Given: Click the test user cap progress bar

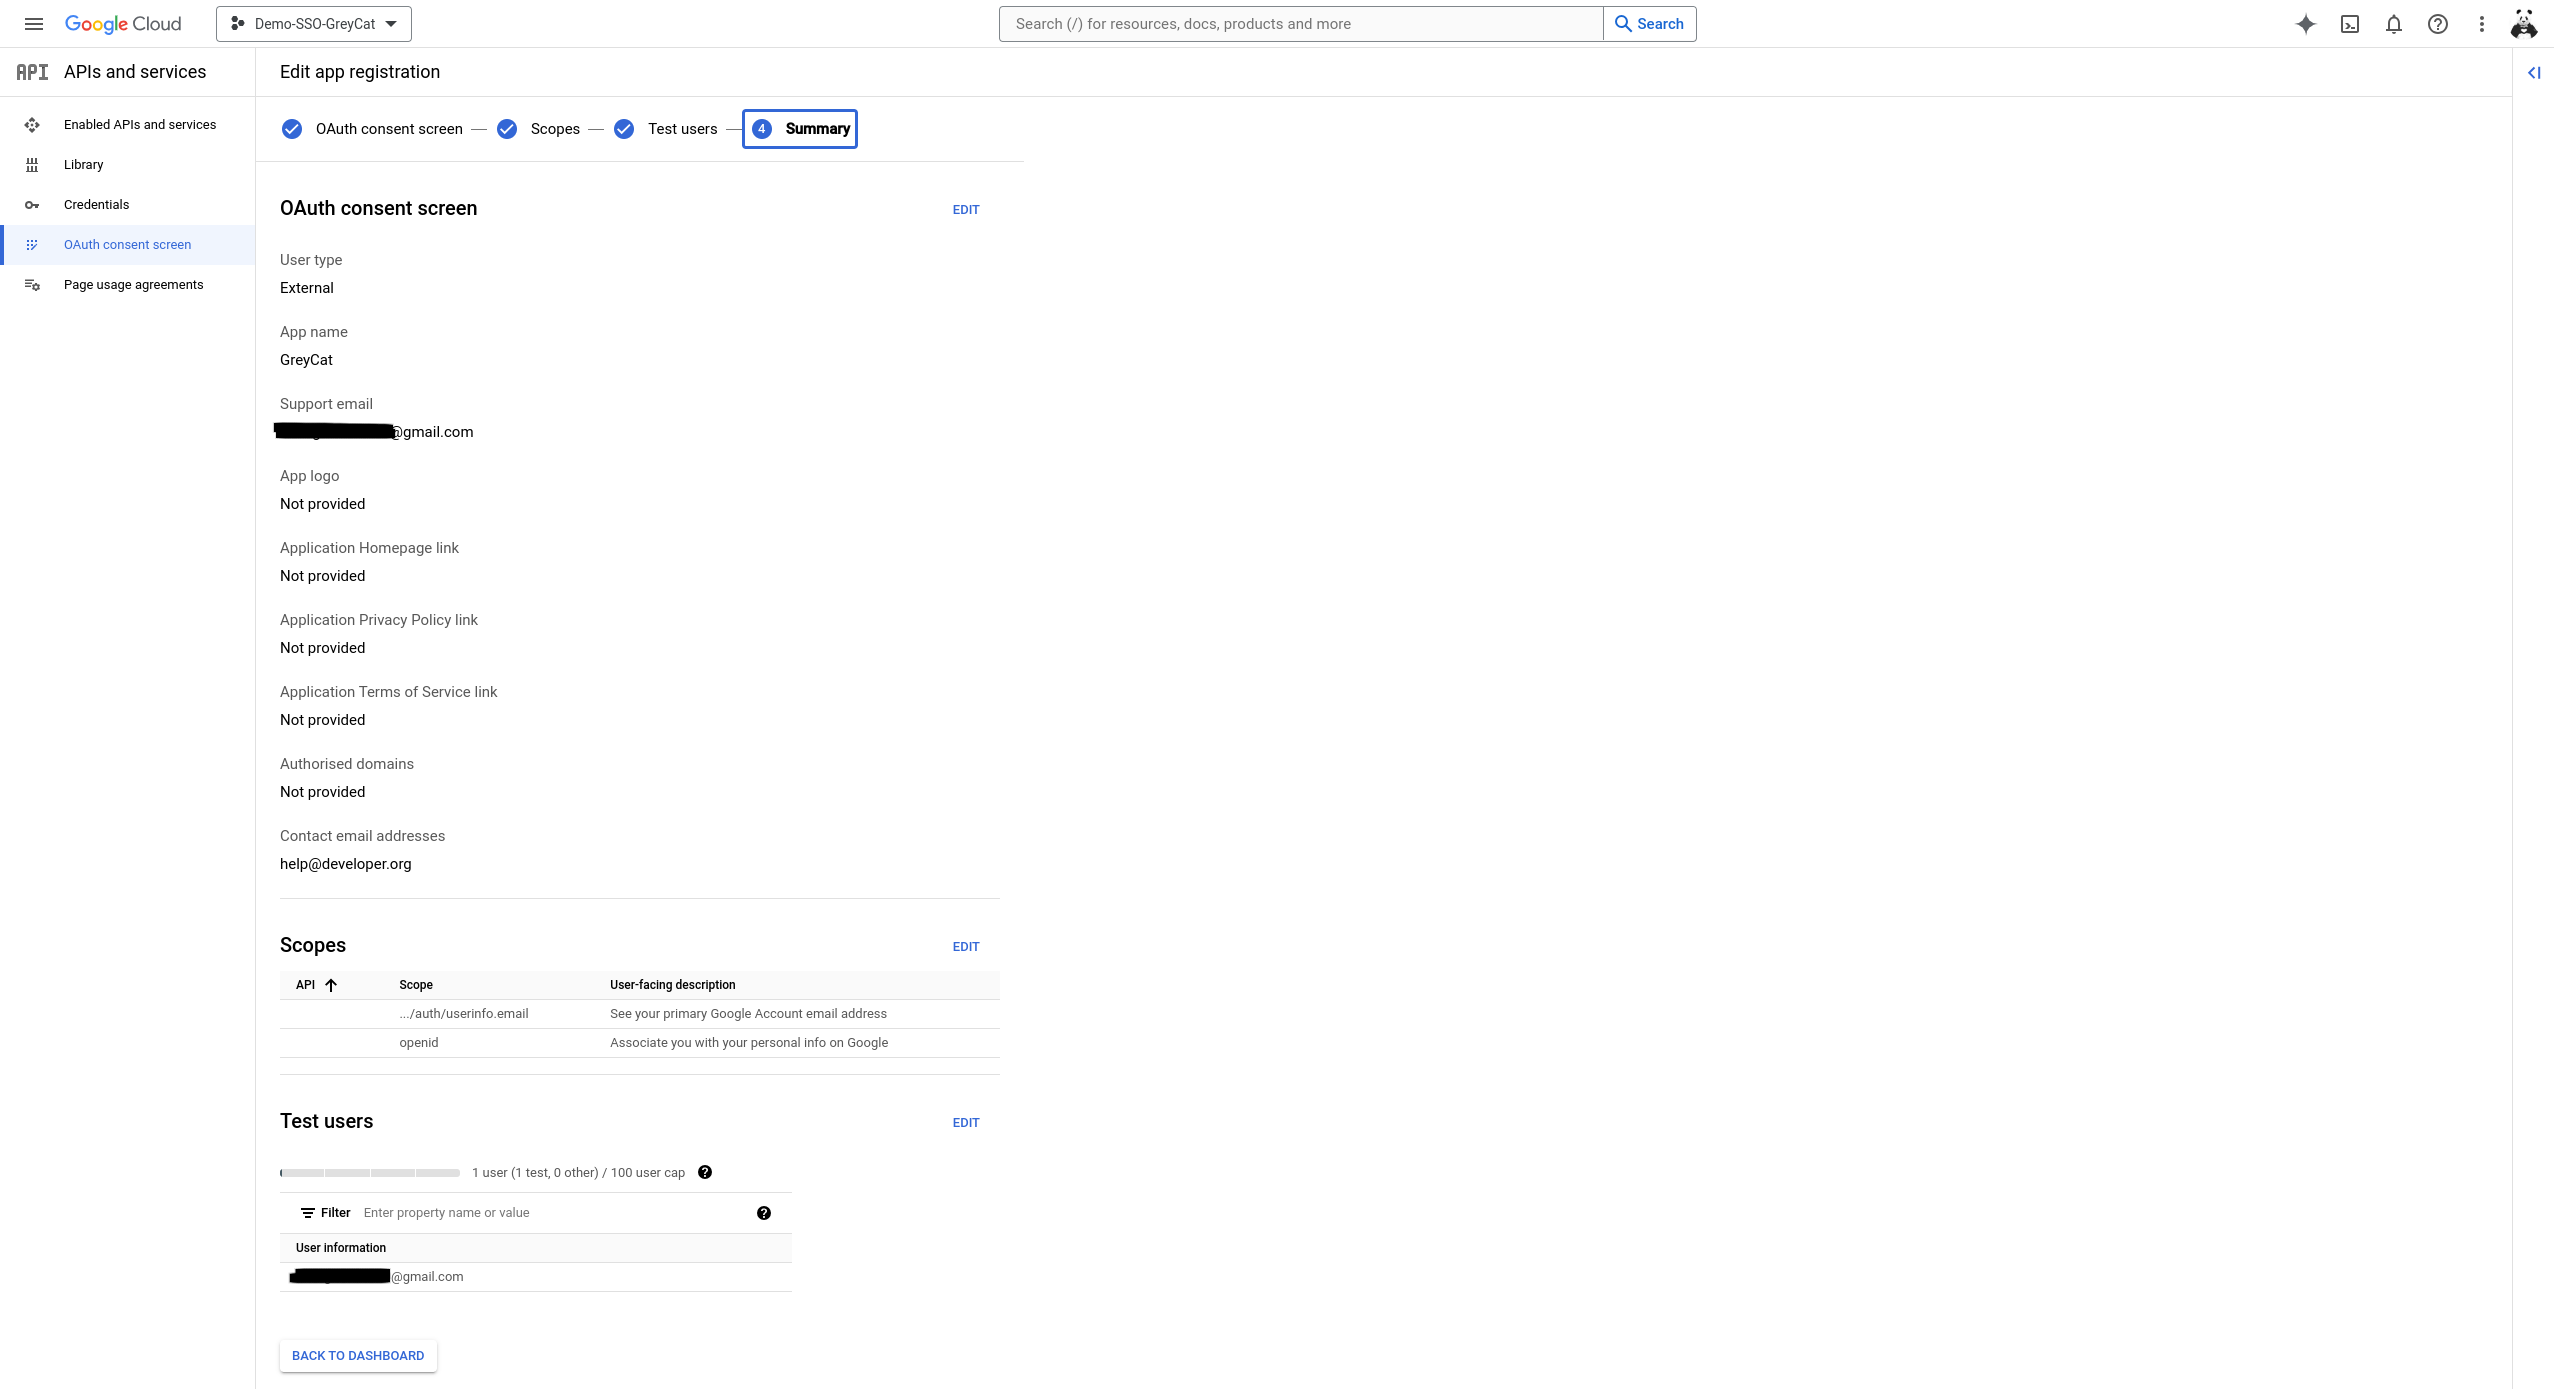Looking at the screenshot, I should 370,1172.
